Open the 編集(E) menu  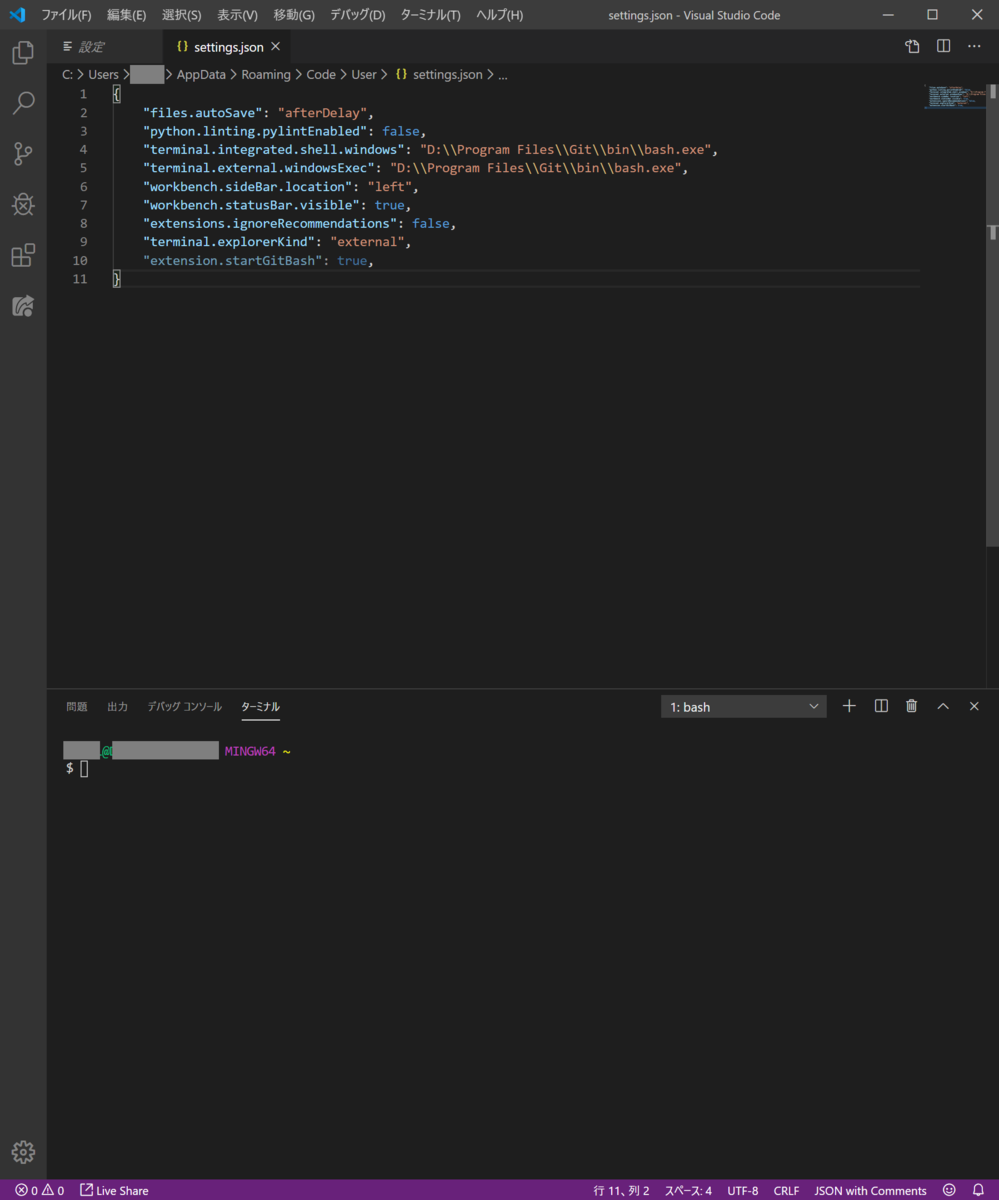[x=126, y=15]
